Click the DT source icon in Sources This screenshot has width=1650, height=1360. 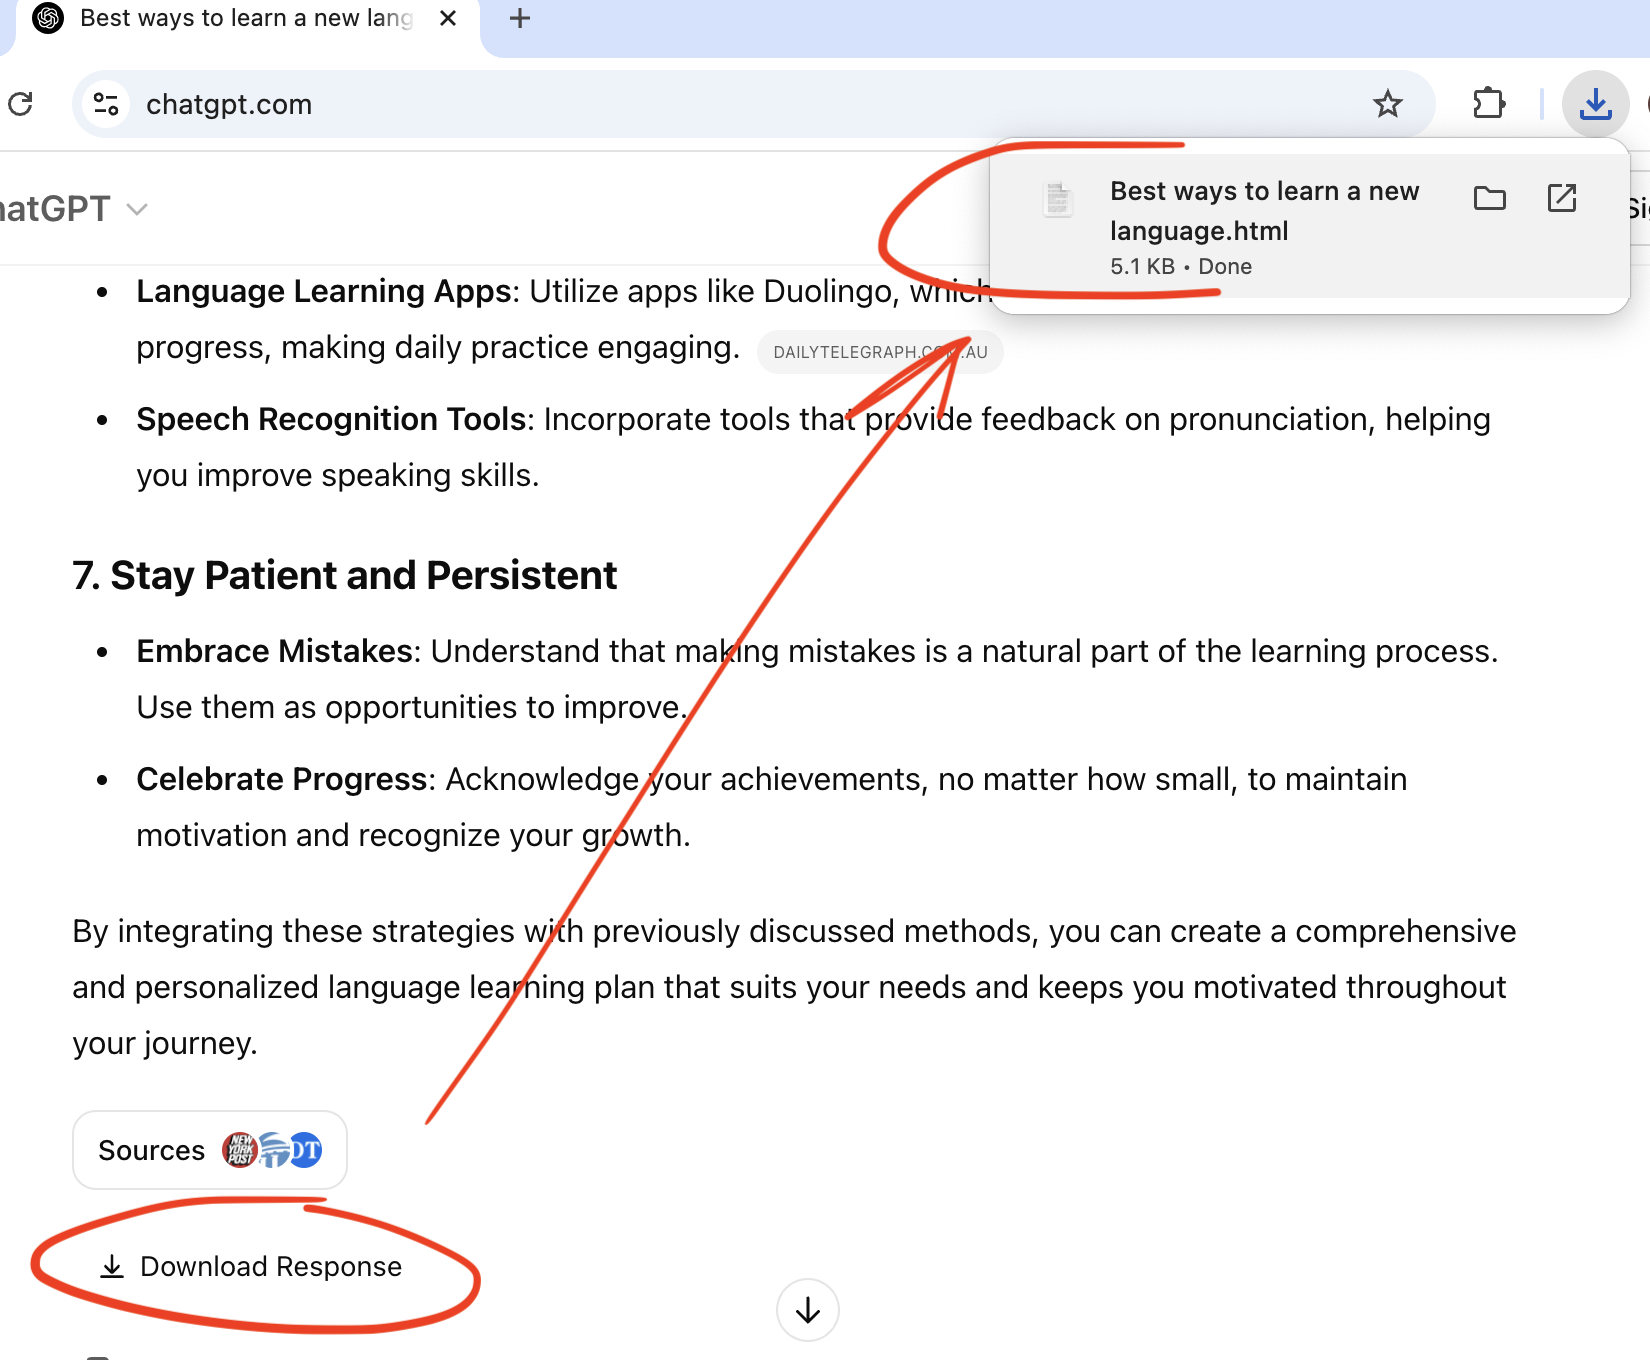point(305,1150)
